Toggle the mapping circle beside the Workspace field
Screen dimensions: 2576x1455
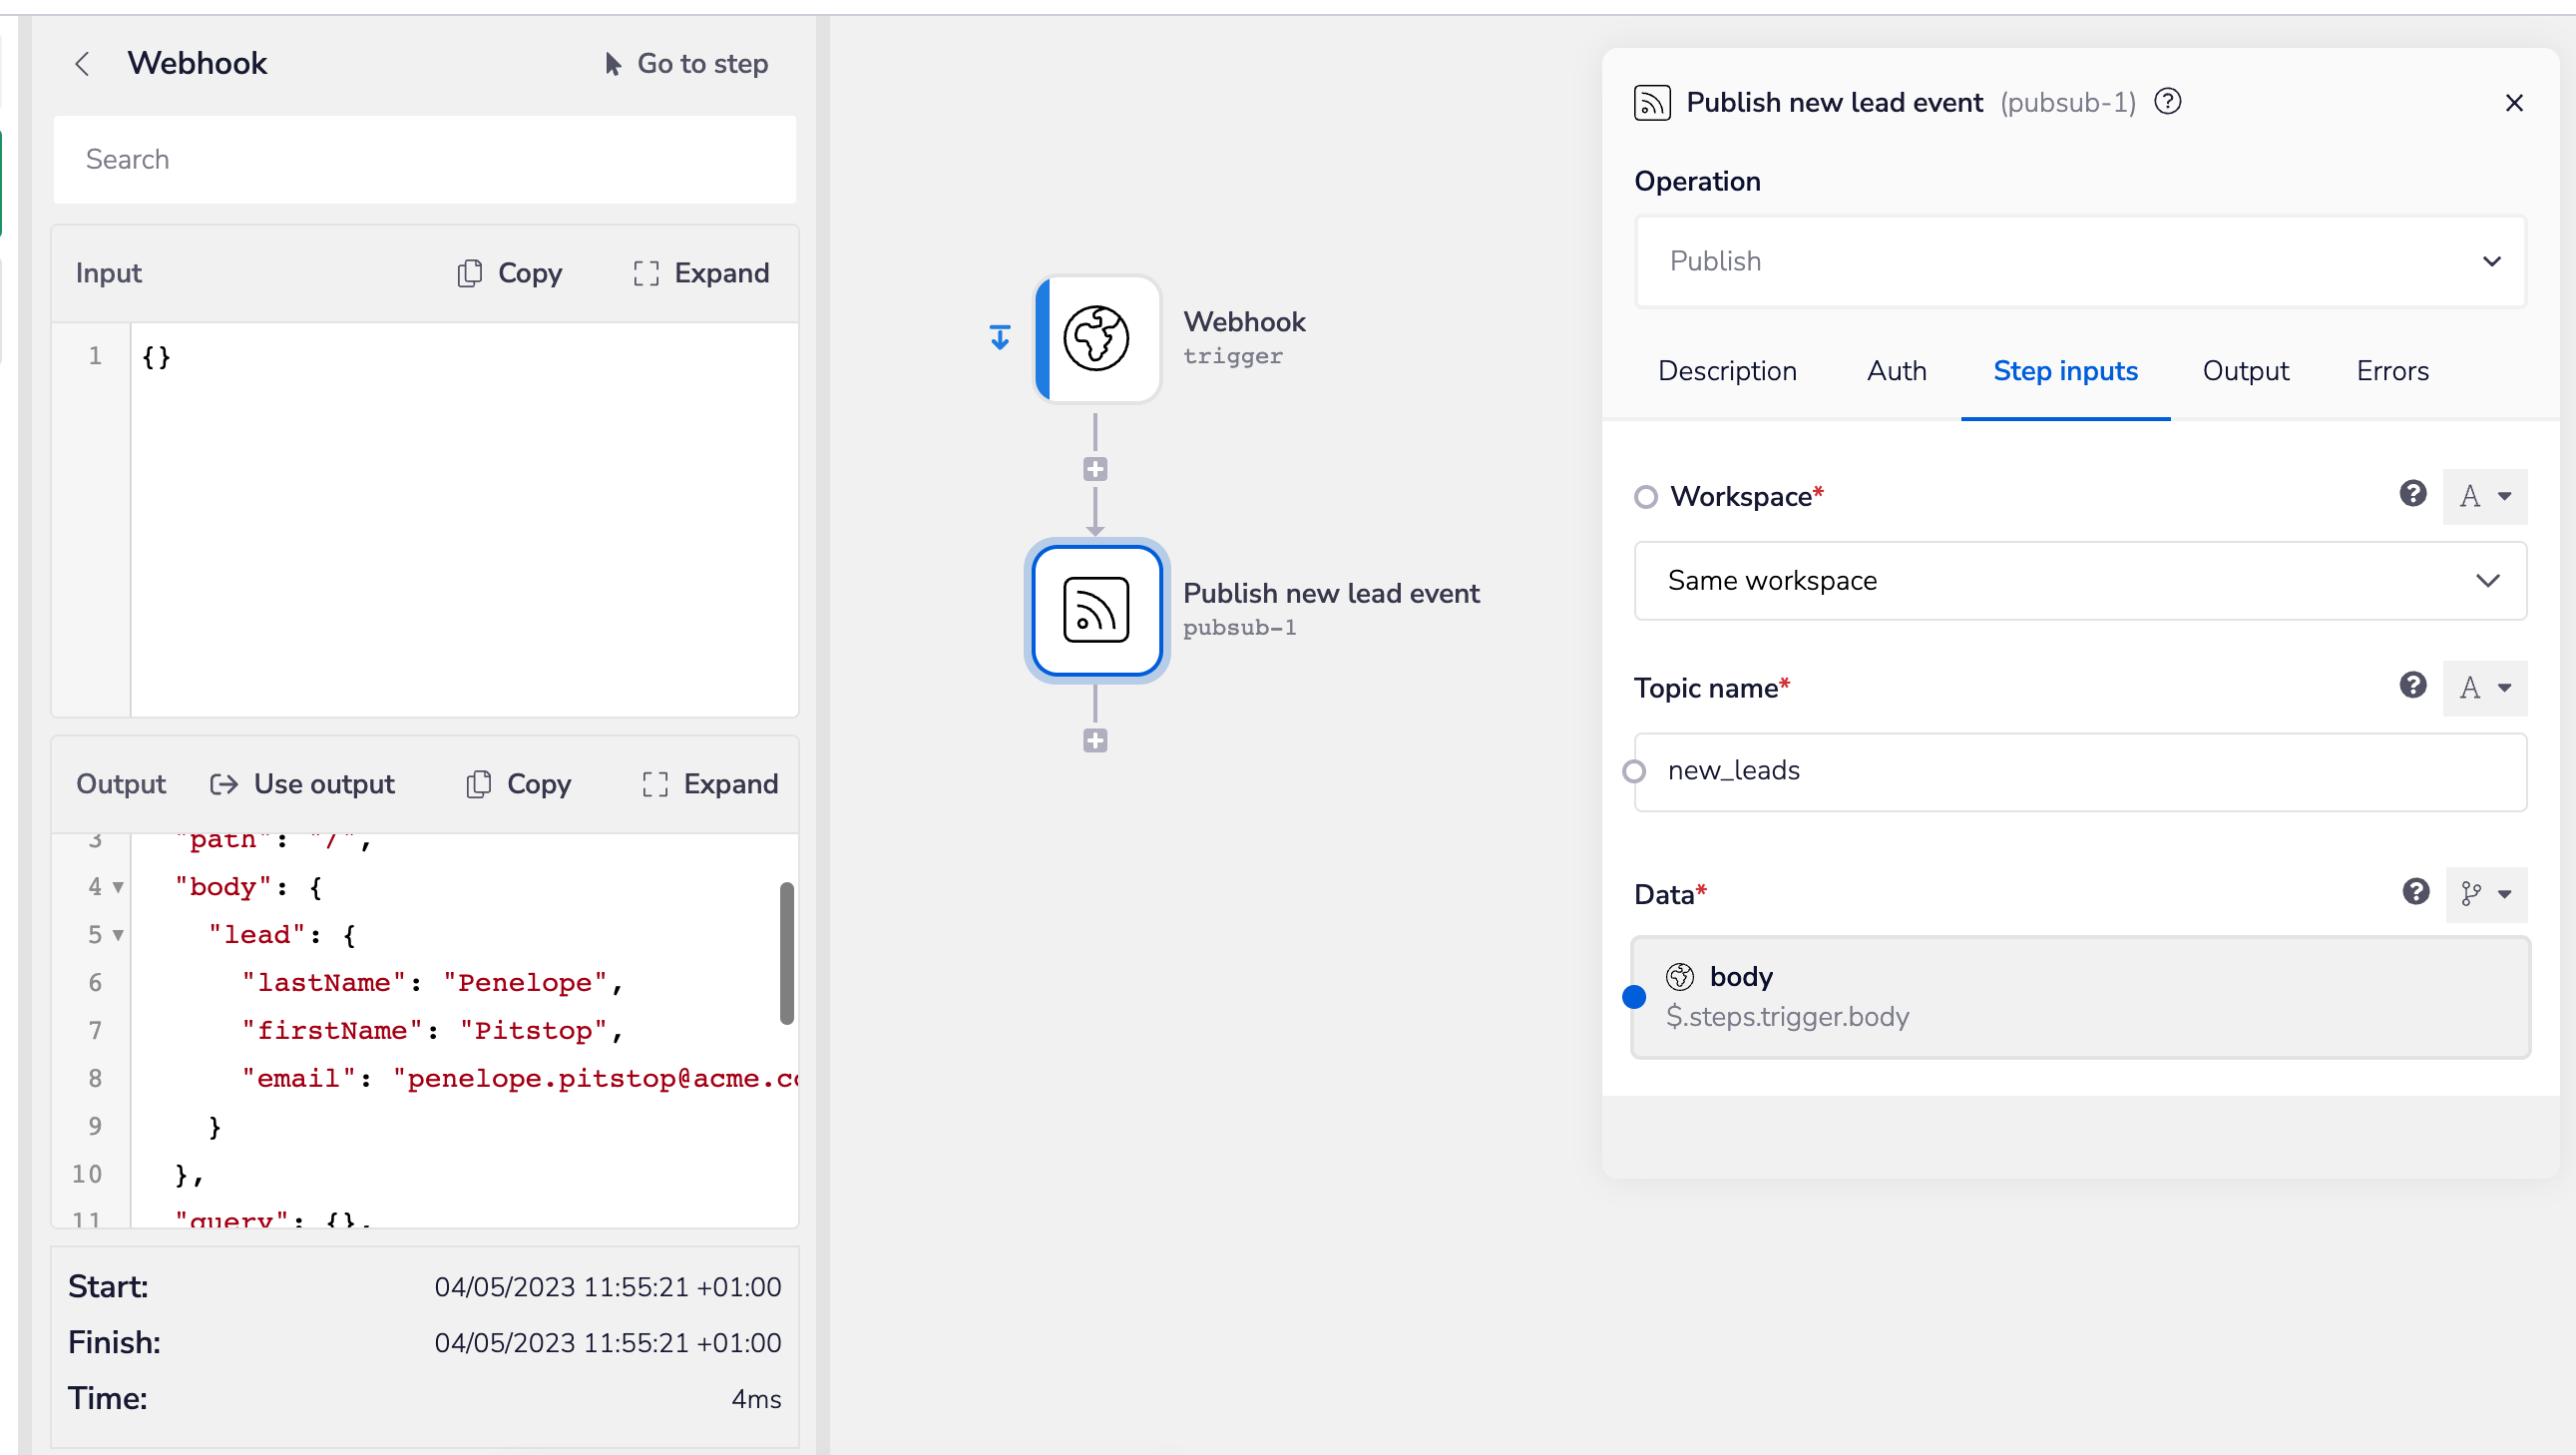1646,495
